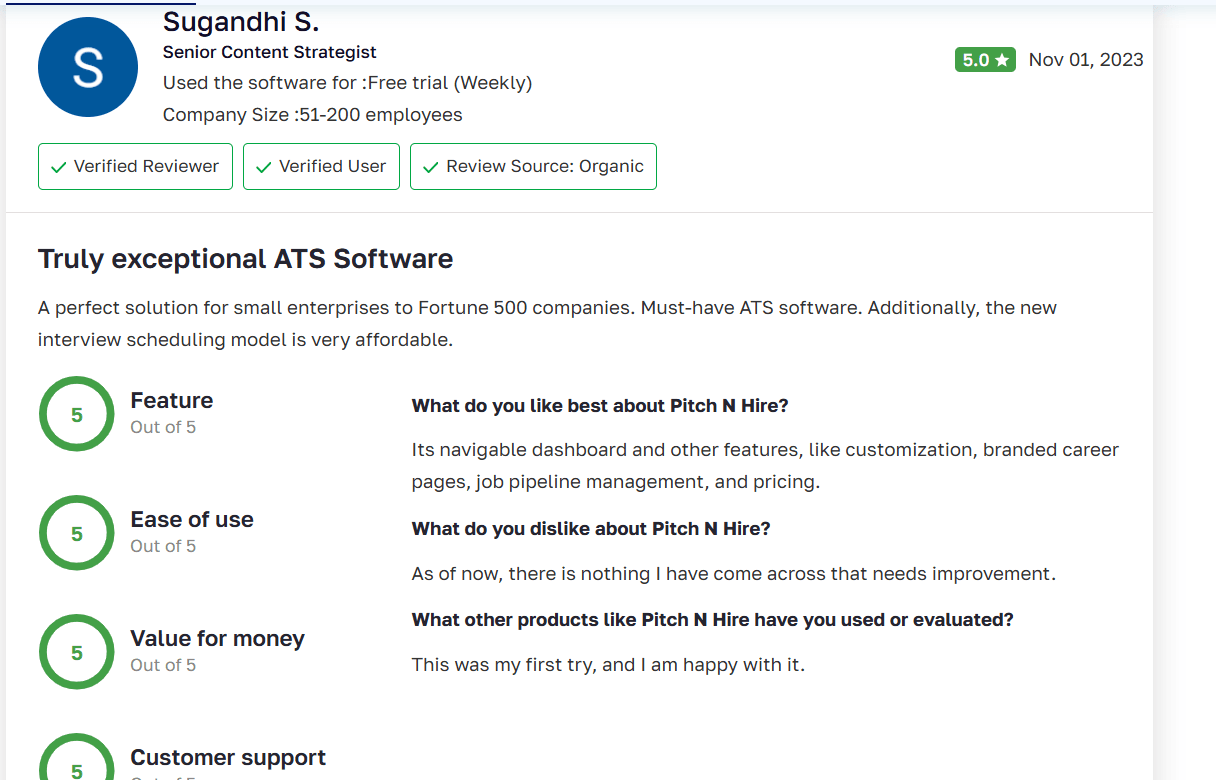
Task: Click the Ease of use score circle
Action: click(x=76, y=532)
